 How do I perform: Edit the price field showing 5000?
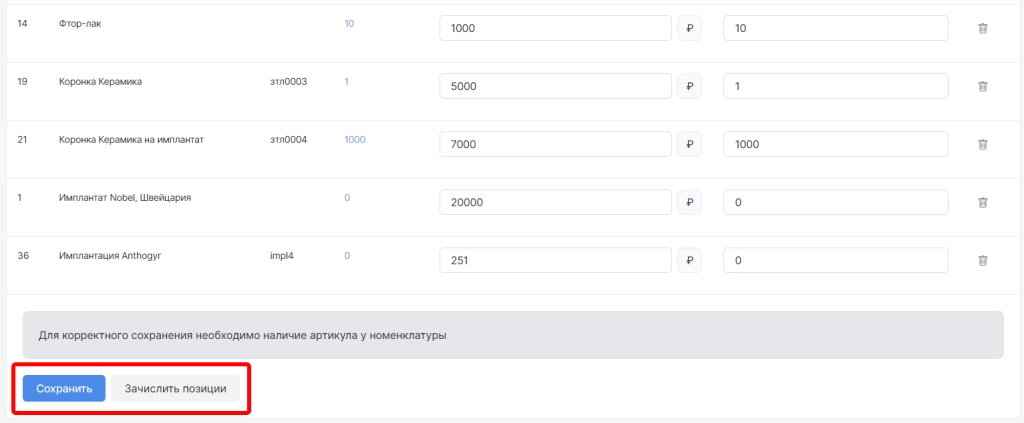coord(555,87)
